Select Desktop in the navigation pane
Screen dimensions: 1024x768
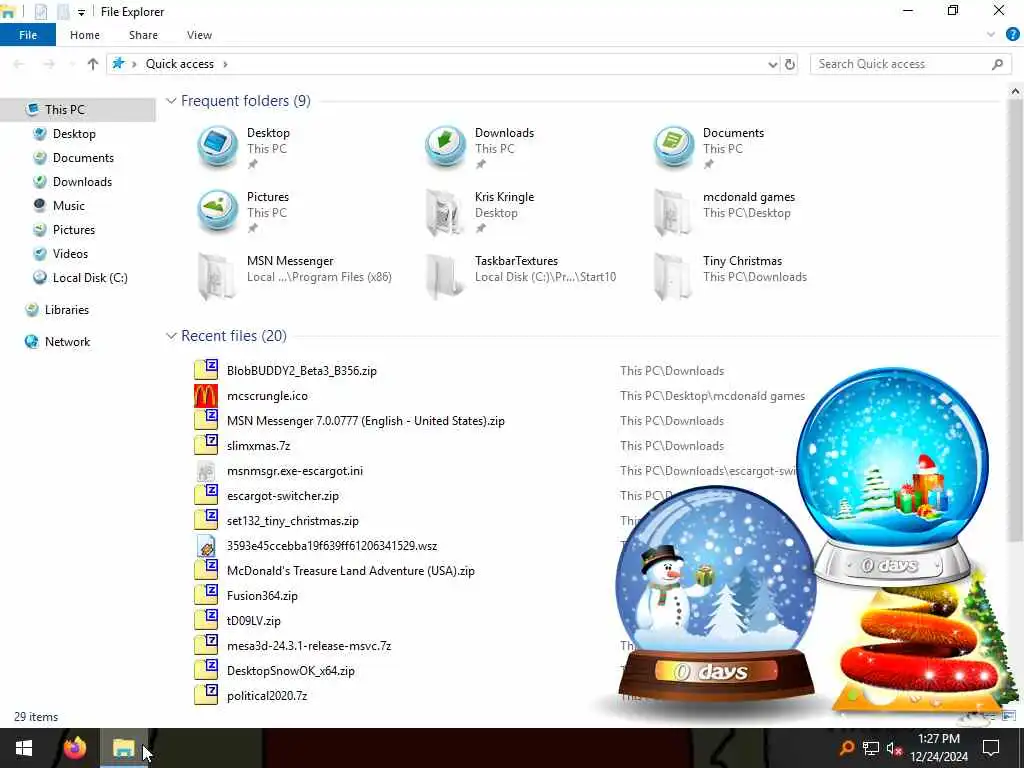(x=74, y=134)
